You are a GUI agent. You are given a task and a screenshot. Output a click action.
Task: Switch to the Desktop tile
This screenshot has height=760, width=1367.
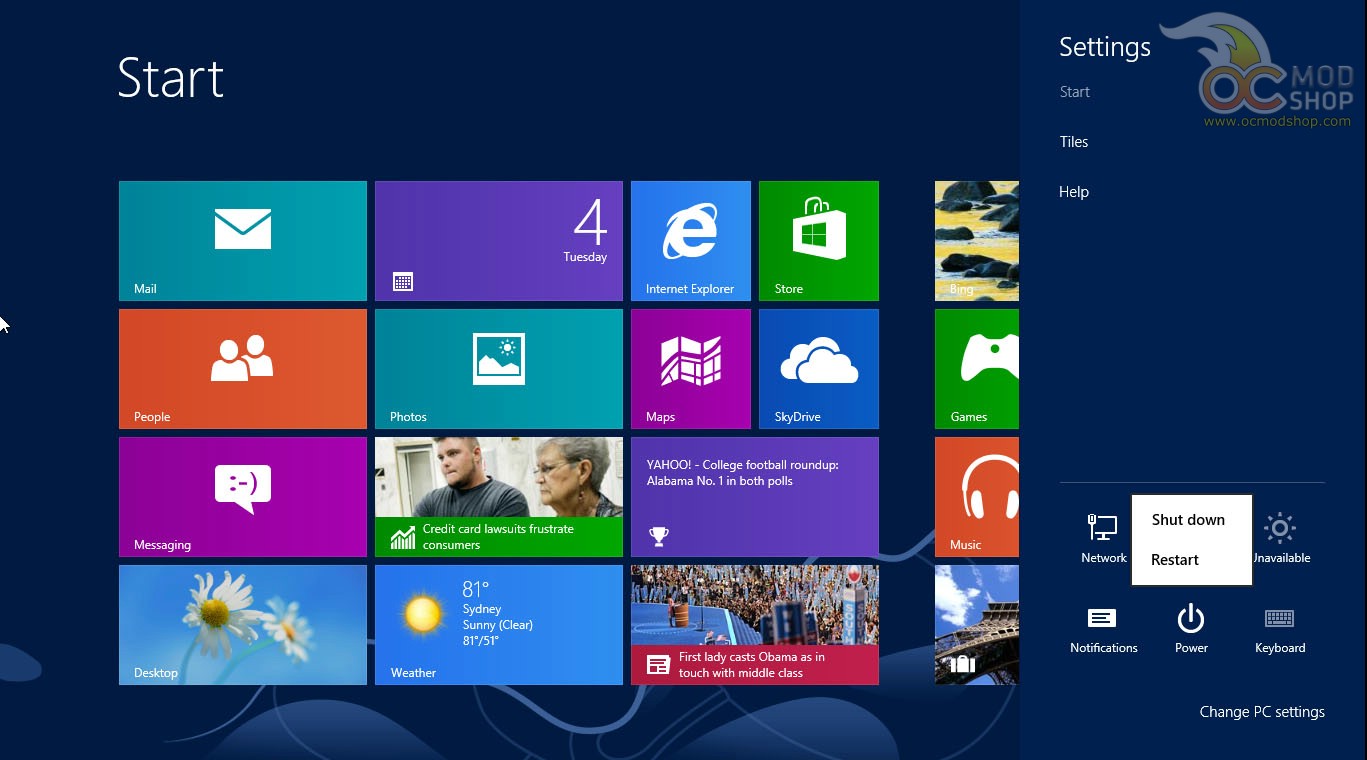point(243,625)
